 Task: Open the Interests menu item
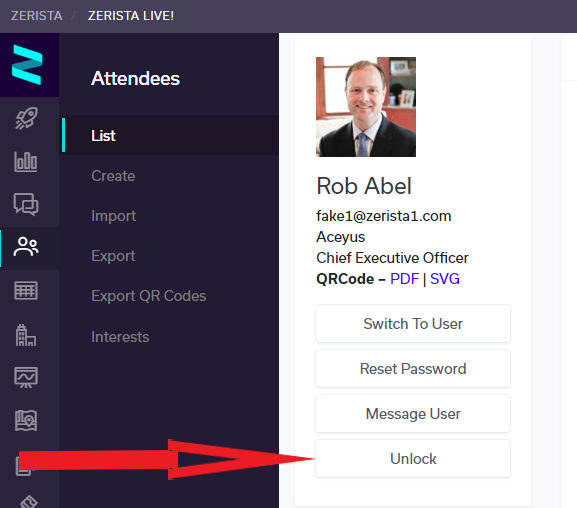(x=120, y=336)
